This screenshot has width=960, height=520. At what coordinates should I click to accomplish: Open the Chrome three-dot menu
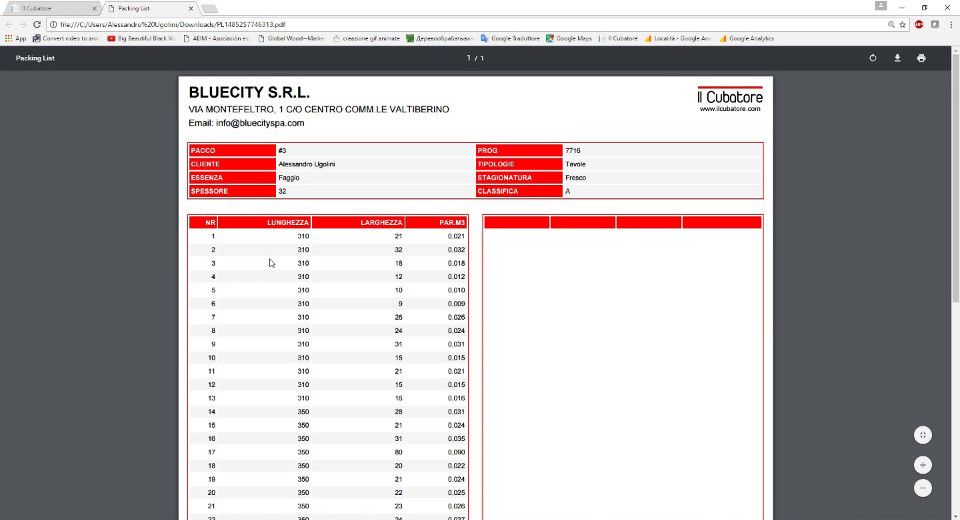coord(951,24)
